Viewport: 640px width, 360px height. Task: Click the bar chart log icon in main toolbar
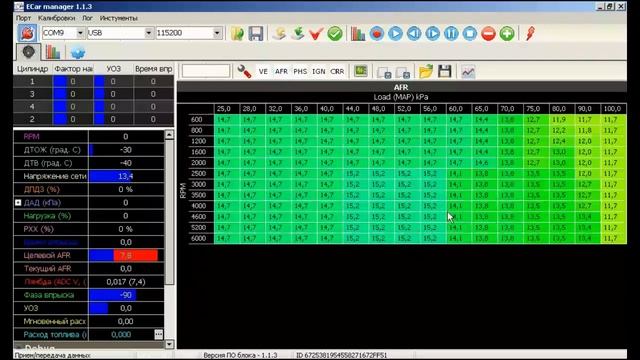pos(358,33)
